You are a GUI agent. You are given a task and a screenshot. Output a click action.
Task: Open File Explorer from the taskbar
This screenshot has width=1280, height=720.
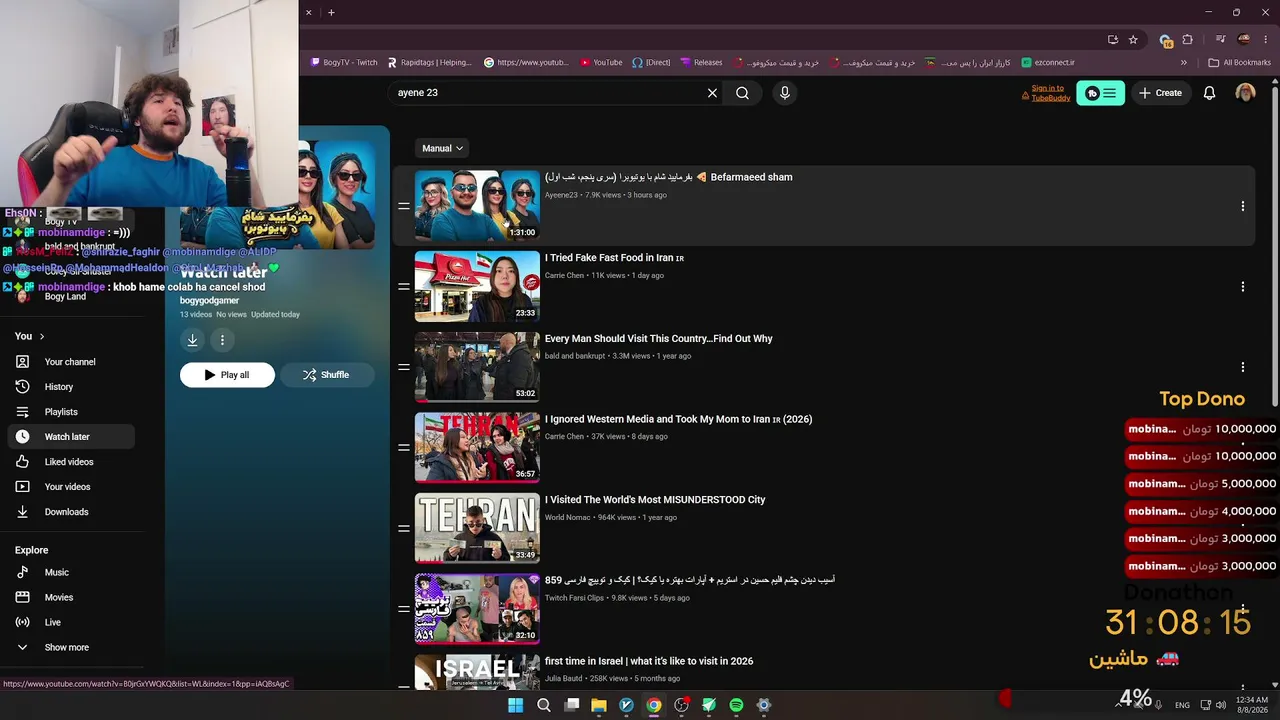click(x=599, y=705)
